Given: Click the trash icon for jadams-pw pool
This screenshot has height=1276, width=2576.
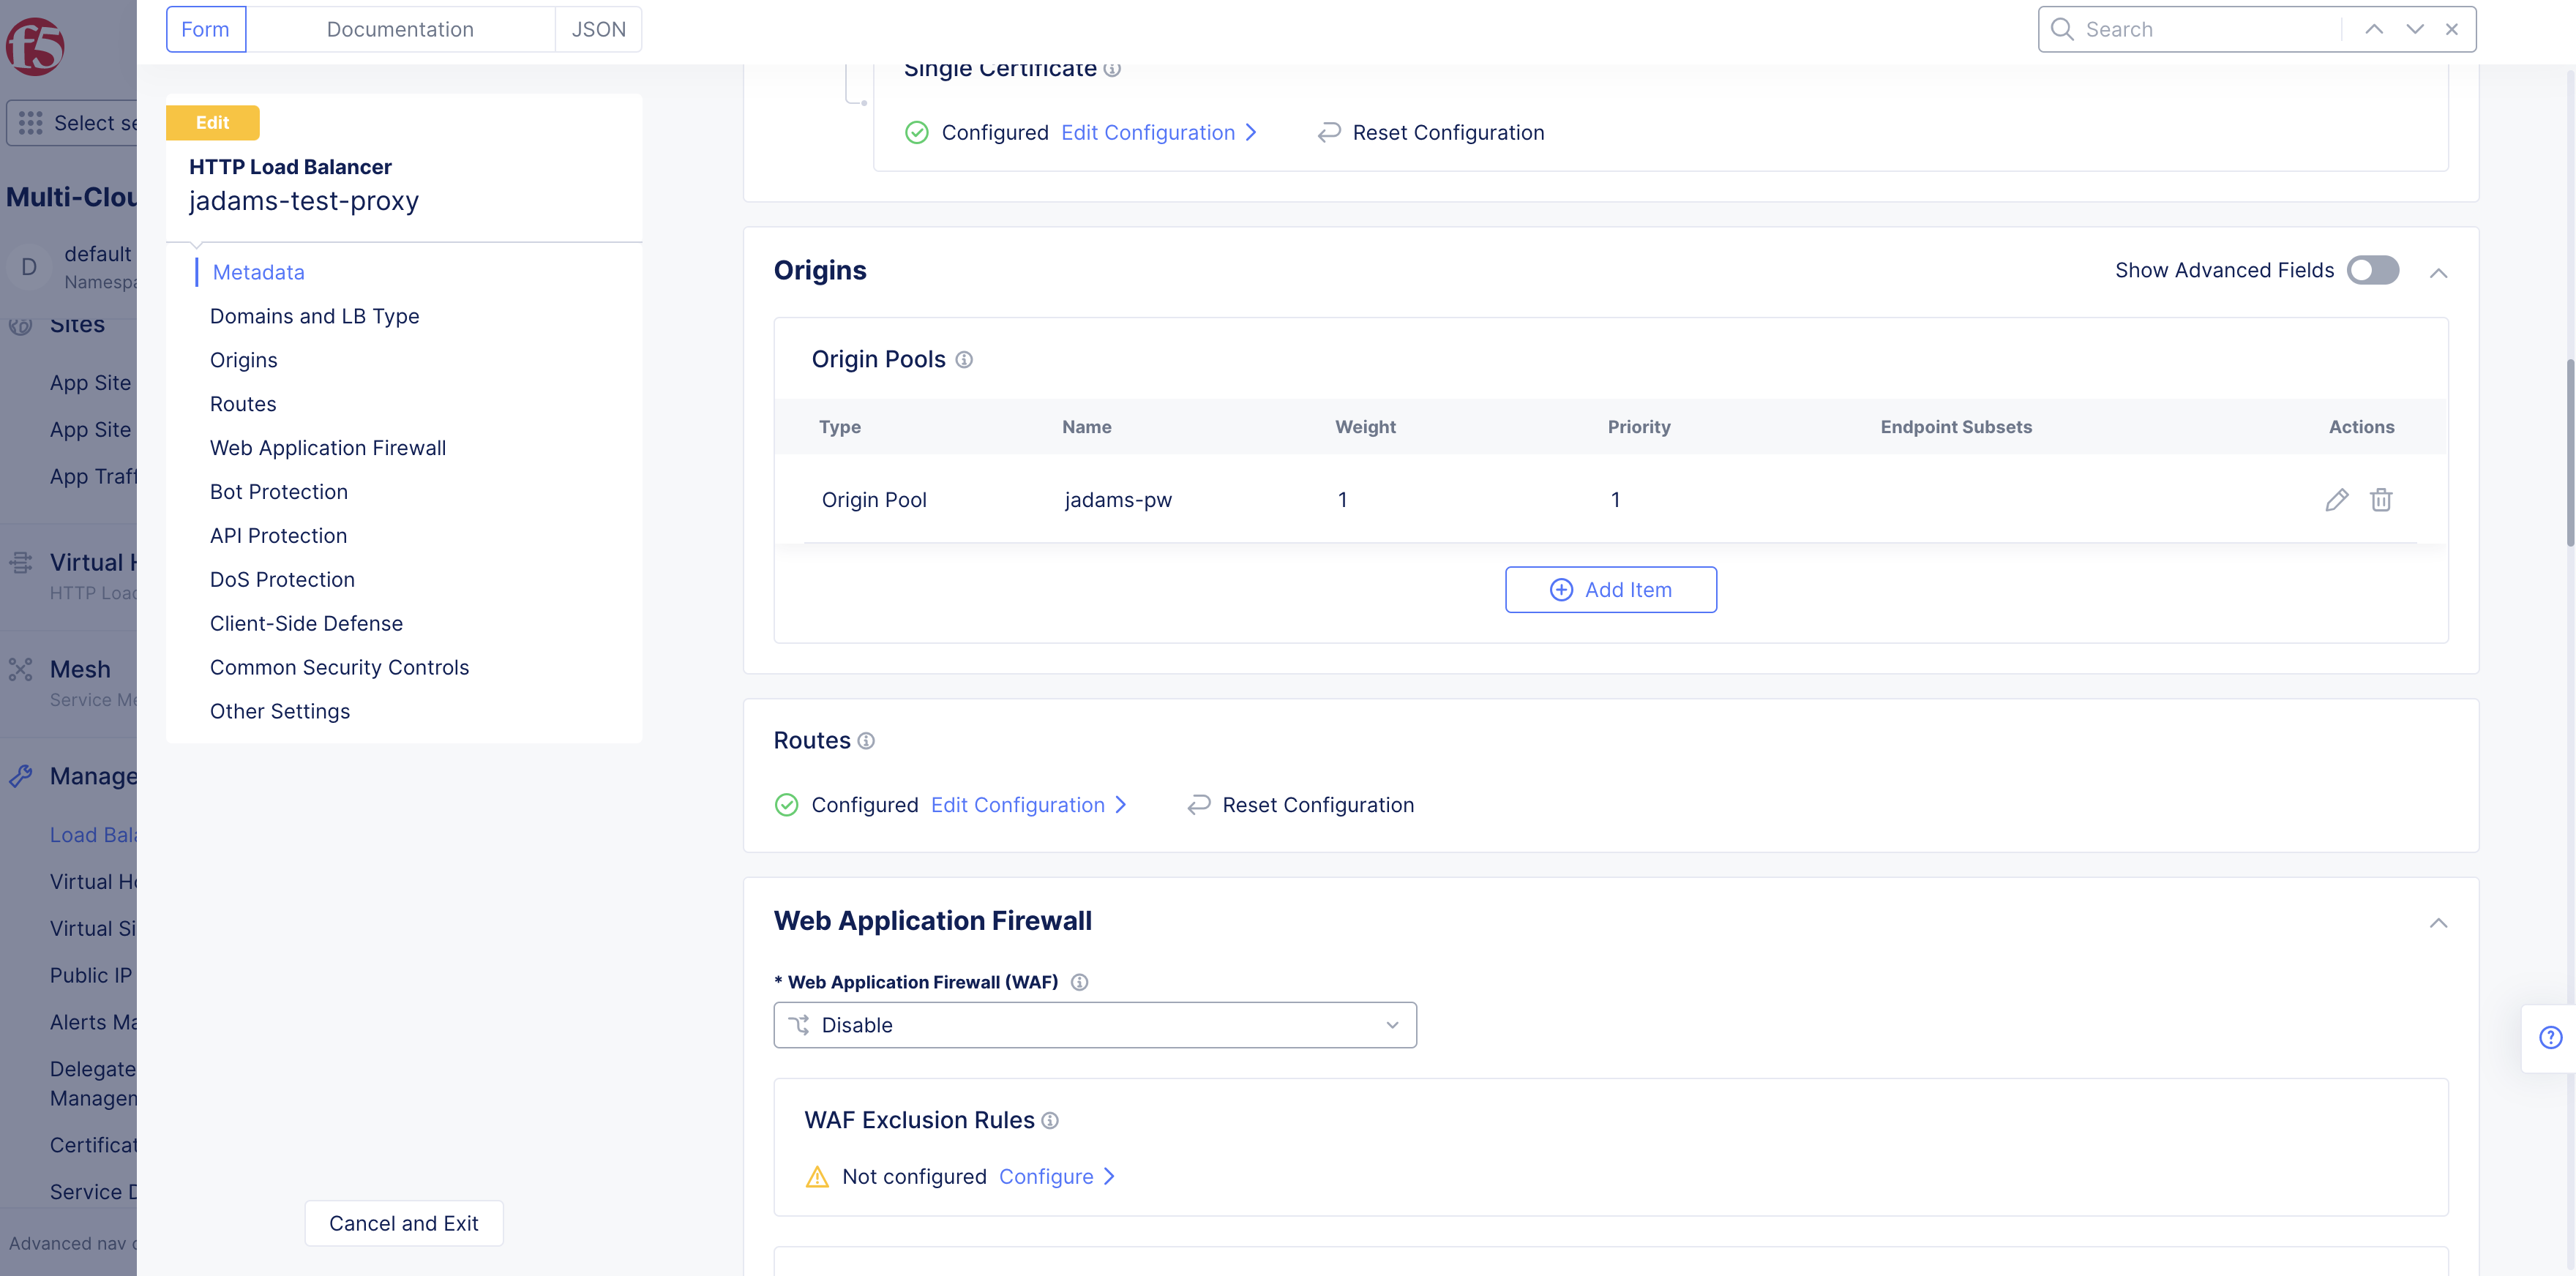Looking at the screenshot, I should pyautogui.click(x=2381, y=500).
